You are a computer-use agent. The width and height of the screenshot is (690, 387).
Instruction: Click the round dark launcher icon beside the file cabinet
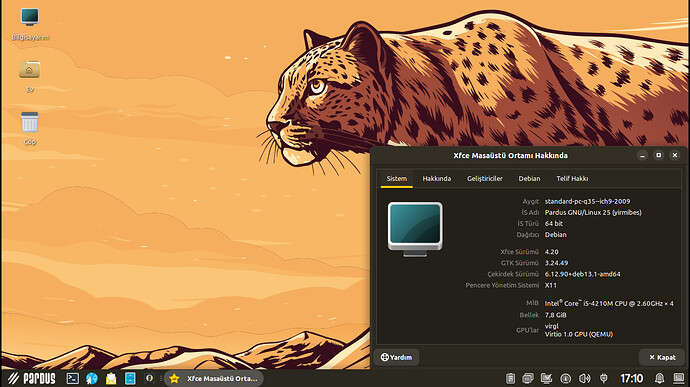149,378
